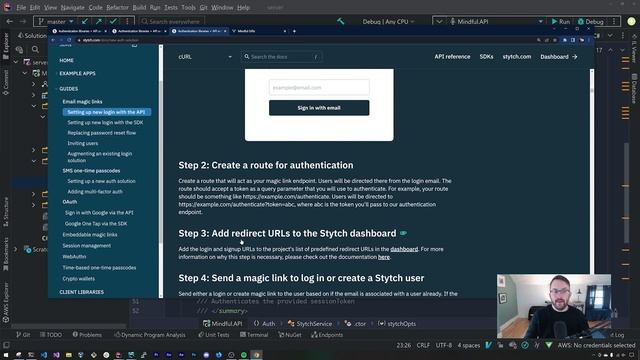Expand the Scratches tree node
This screenshot has width=640, height=360.
click(16, 249)
